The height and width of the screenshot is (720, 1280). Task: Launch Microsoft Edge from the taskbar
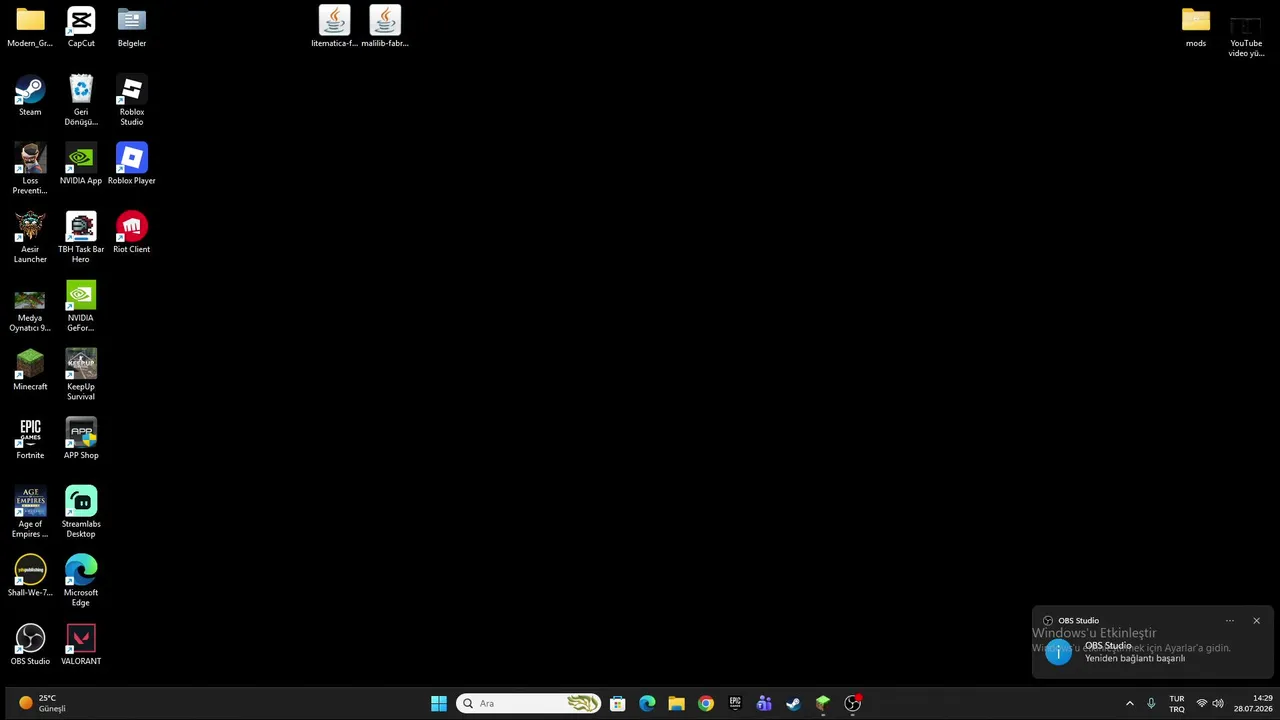click(647, 703)
